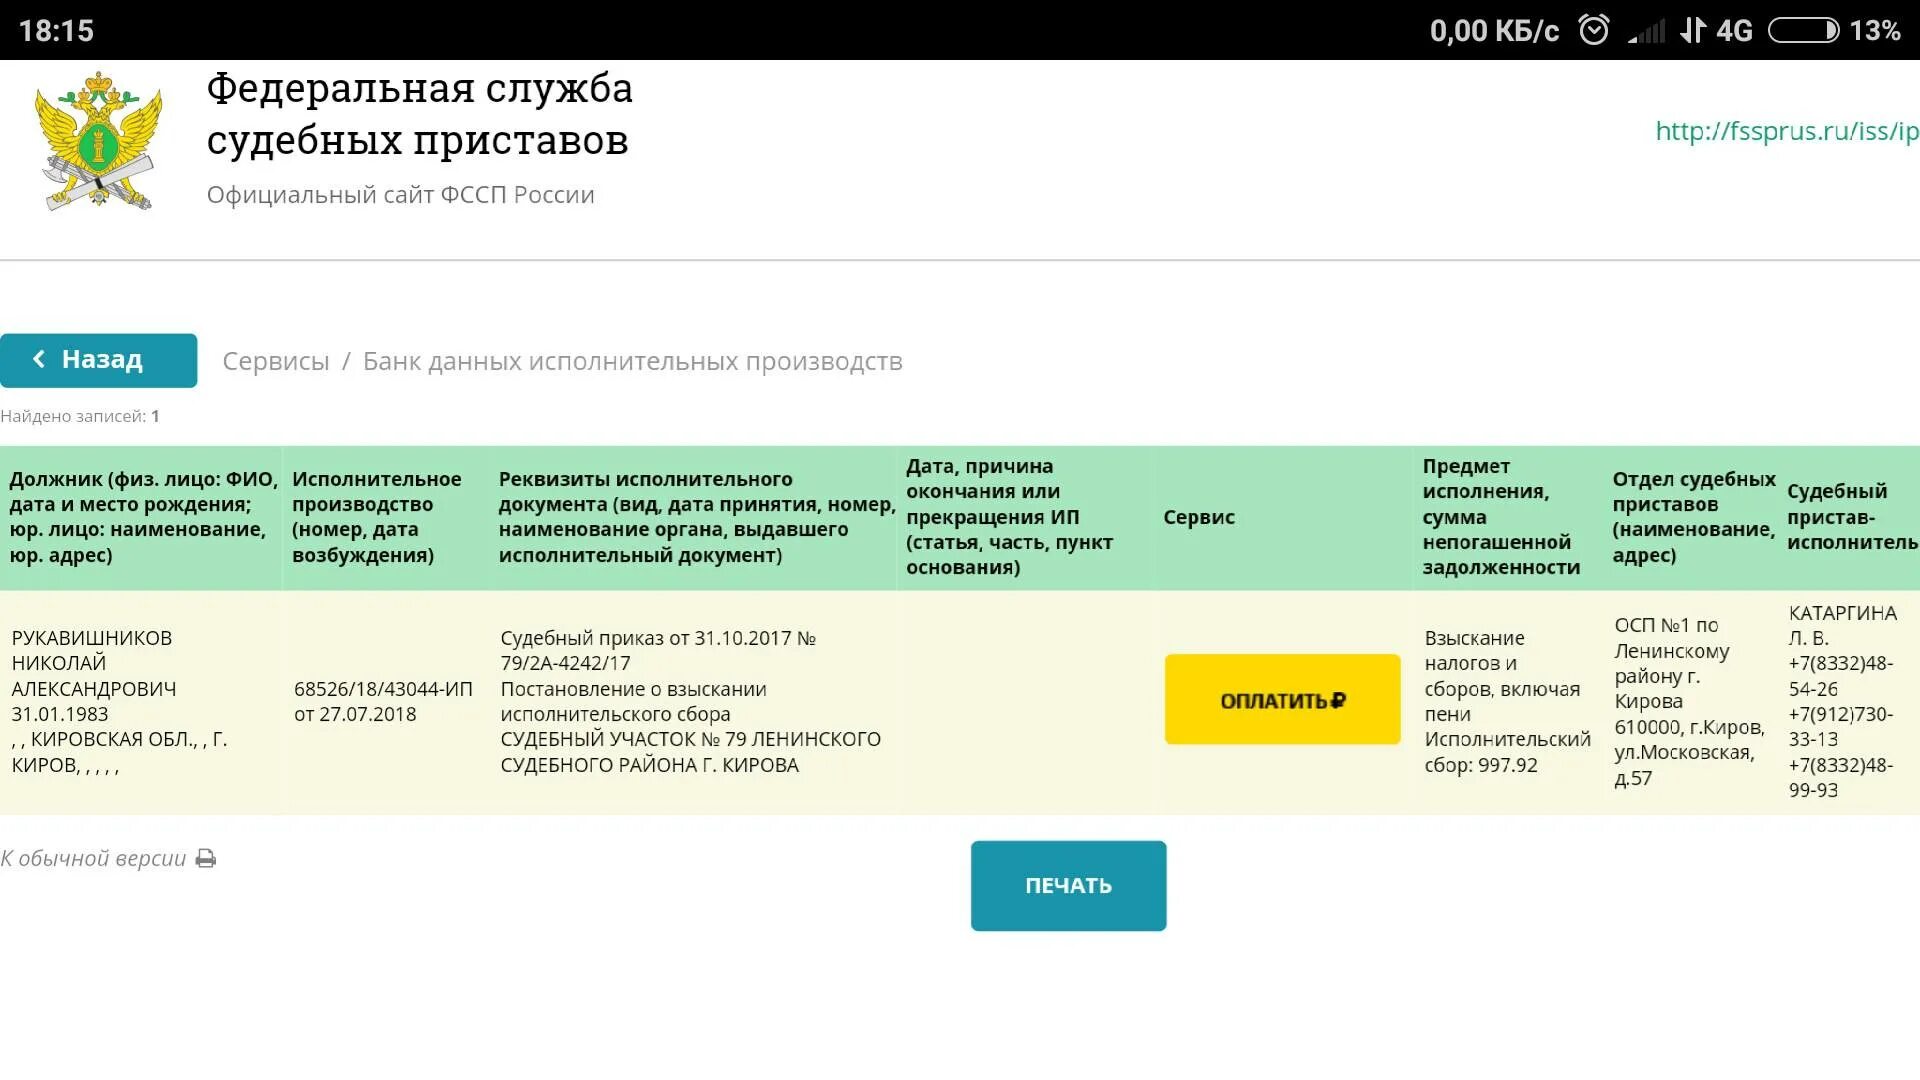Click the Федеральная служба судебных приставов title
This screenshot has width=1920, height=1080.
[x=419, y=114]
